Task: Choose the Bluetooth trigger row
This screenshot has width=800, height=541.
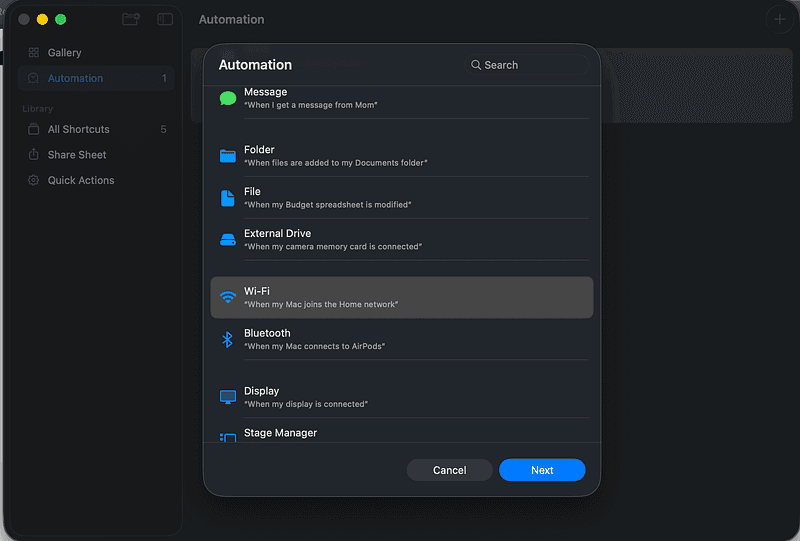Action: pos(402,339)
